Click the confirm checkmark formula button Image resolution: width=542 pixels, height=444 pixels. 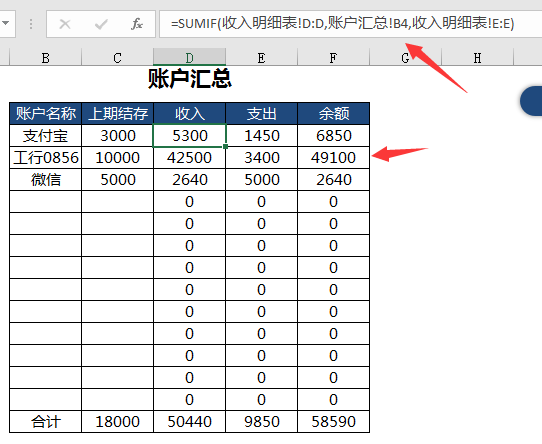tap(101, 24)
